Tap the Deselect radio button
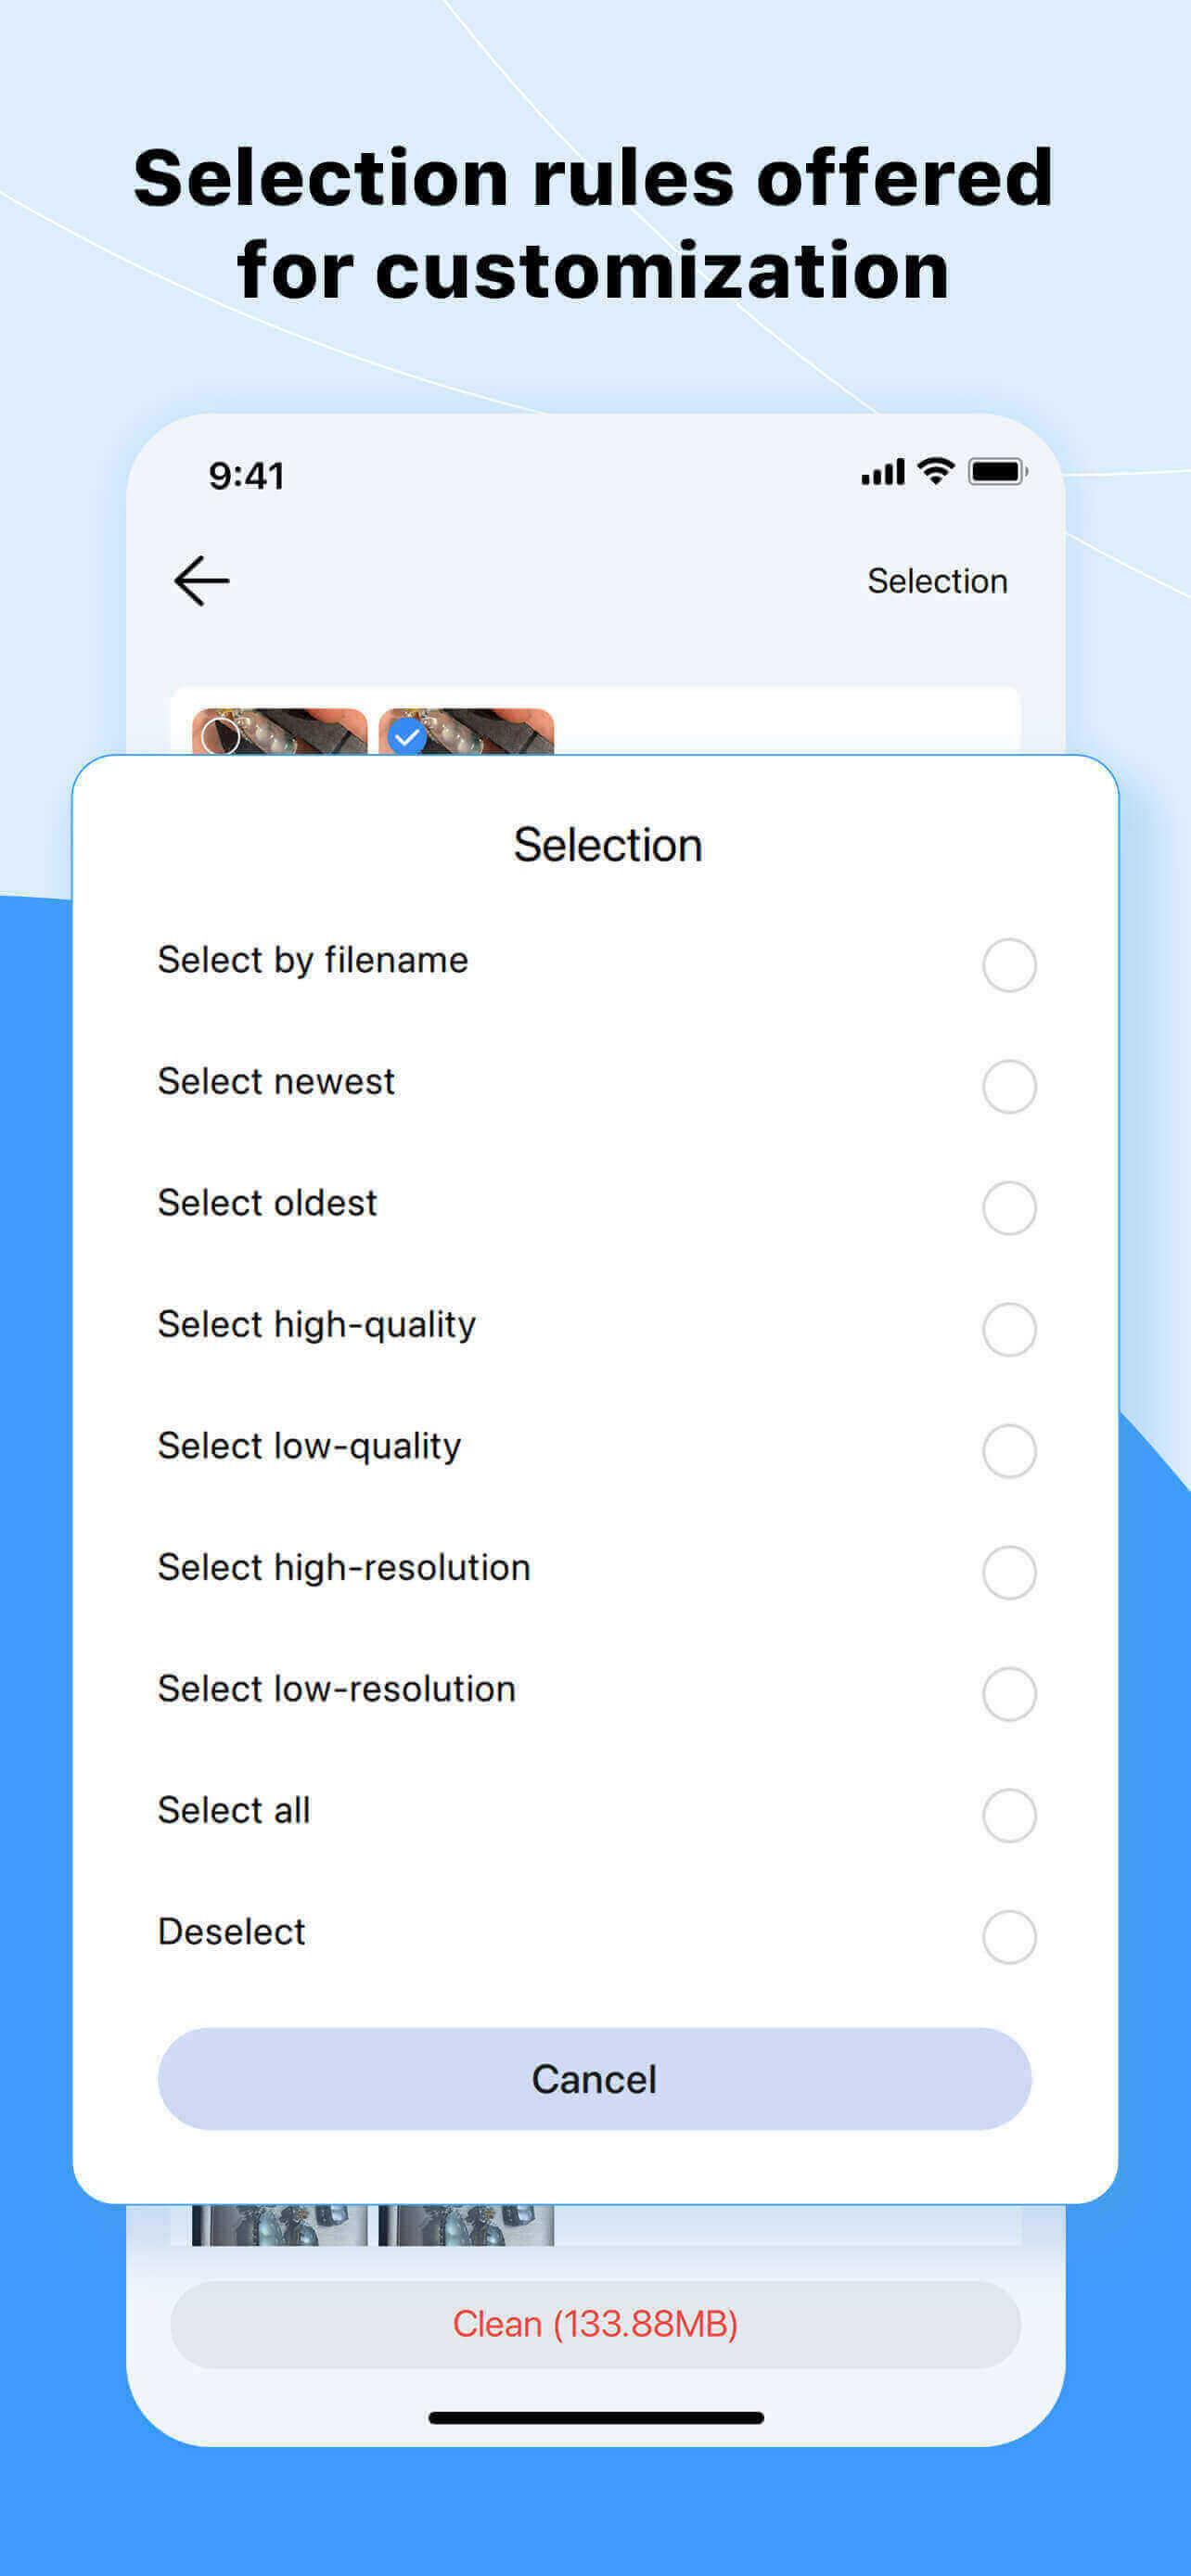 [1008, 1936]
